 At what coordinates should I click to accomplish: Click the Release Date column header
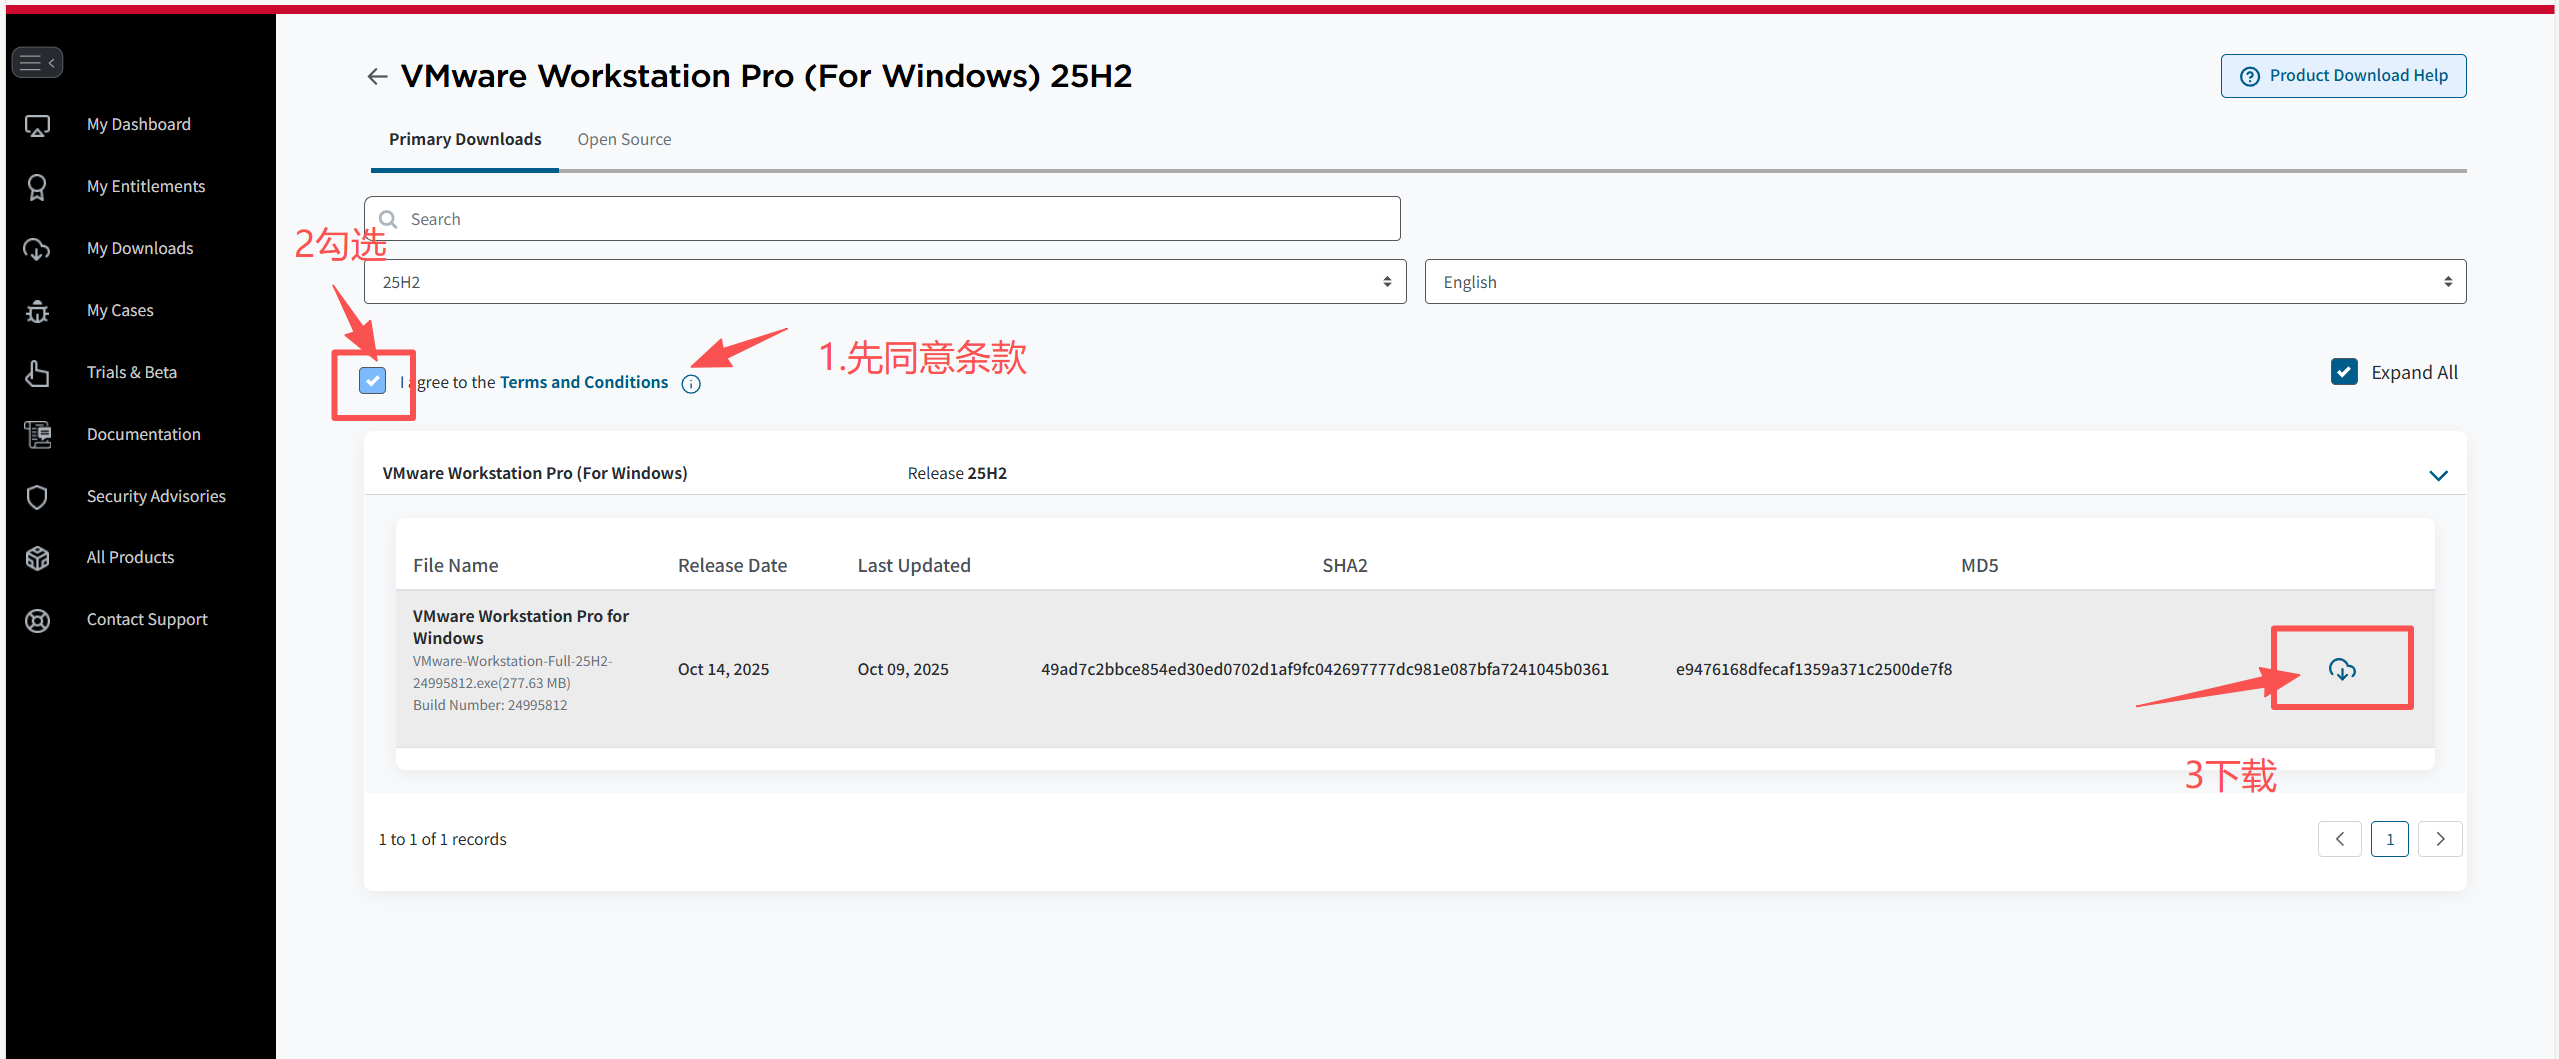pyautogui.click(x=732, y=565)
